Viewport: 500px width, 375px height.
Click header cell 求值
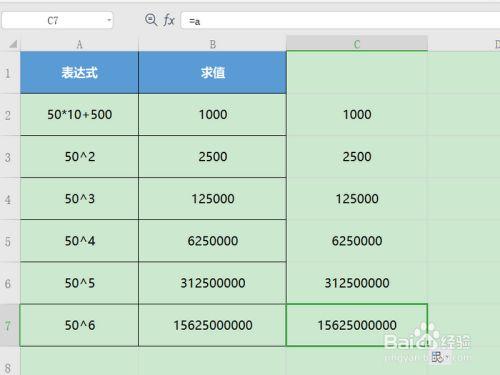tap(212, 73)
